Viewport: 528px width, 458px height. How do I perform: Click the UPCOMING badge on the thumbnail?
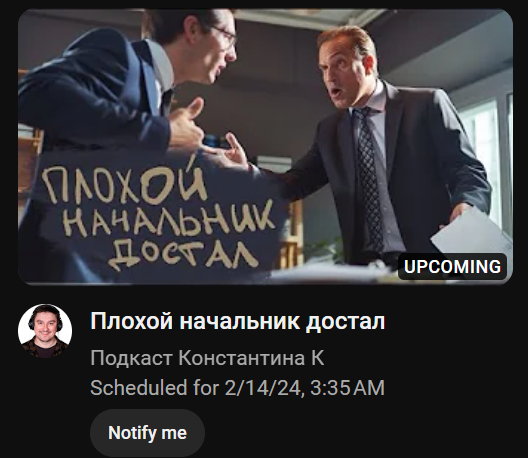[x=452, y=267]
